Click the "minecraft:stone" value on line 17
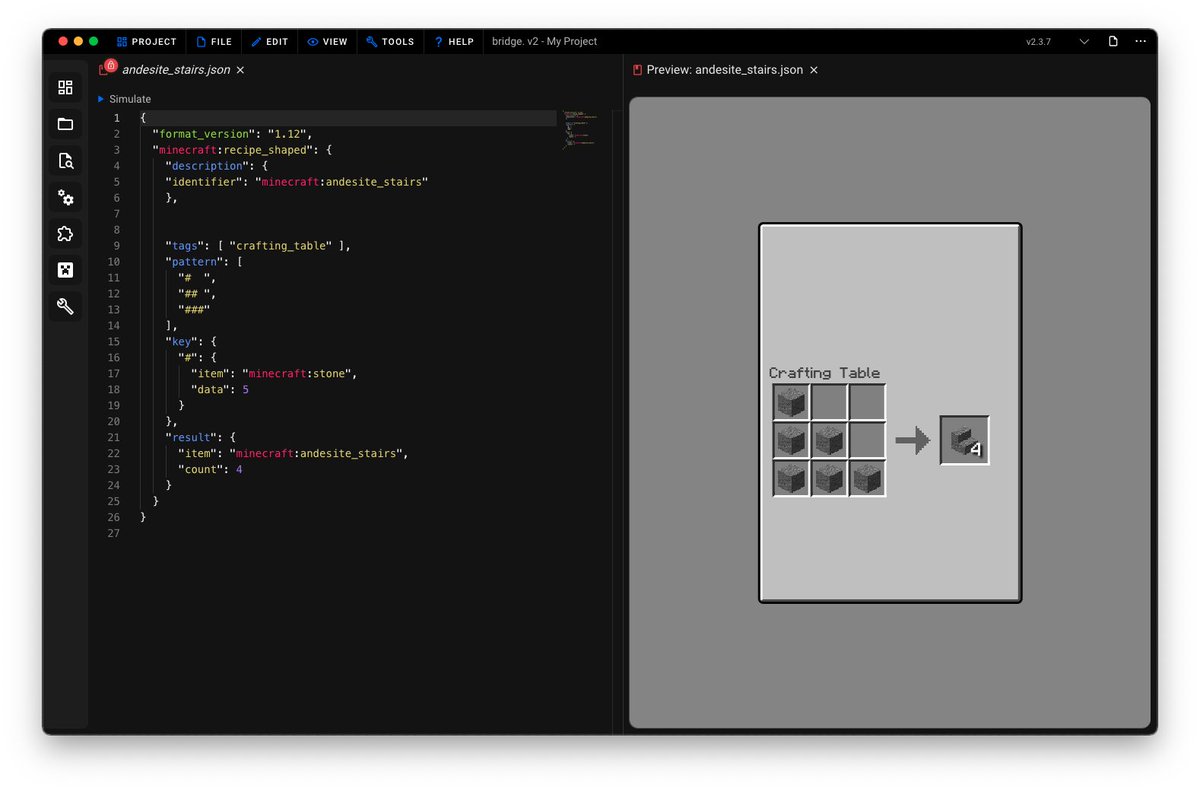 coord(297,374)
